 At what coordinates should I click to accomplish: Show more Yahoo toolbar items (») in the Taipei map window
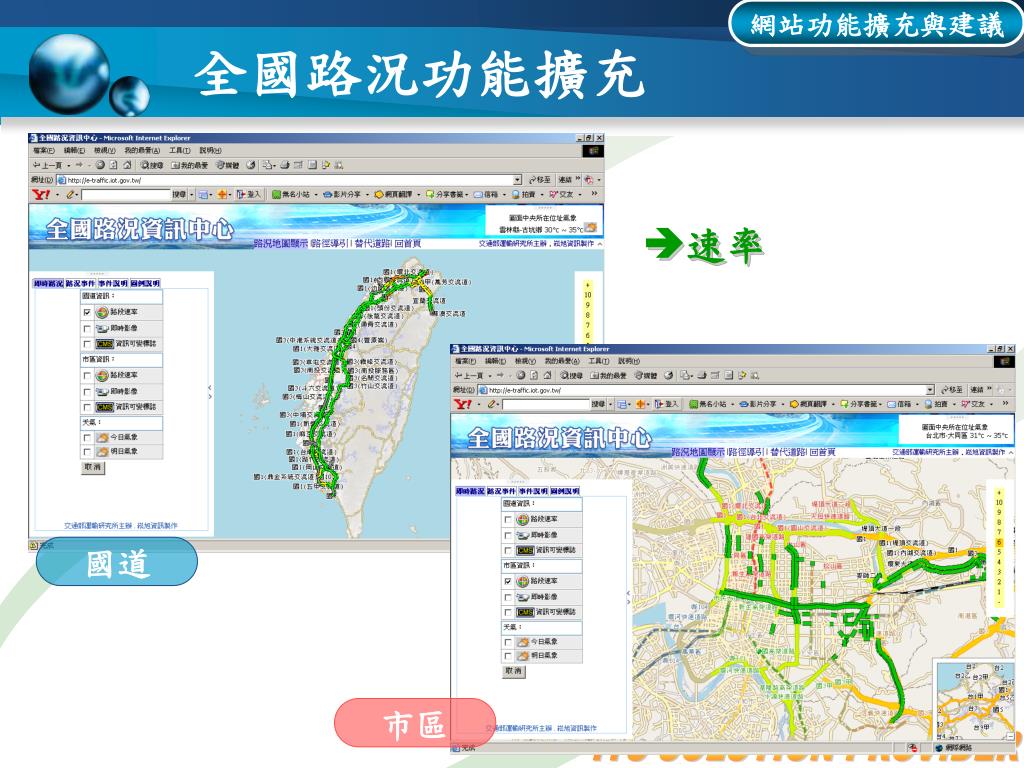(1006, 404)
